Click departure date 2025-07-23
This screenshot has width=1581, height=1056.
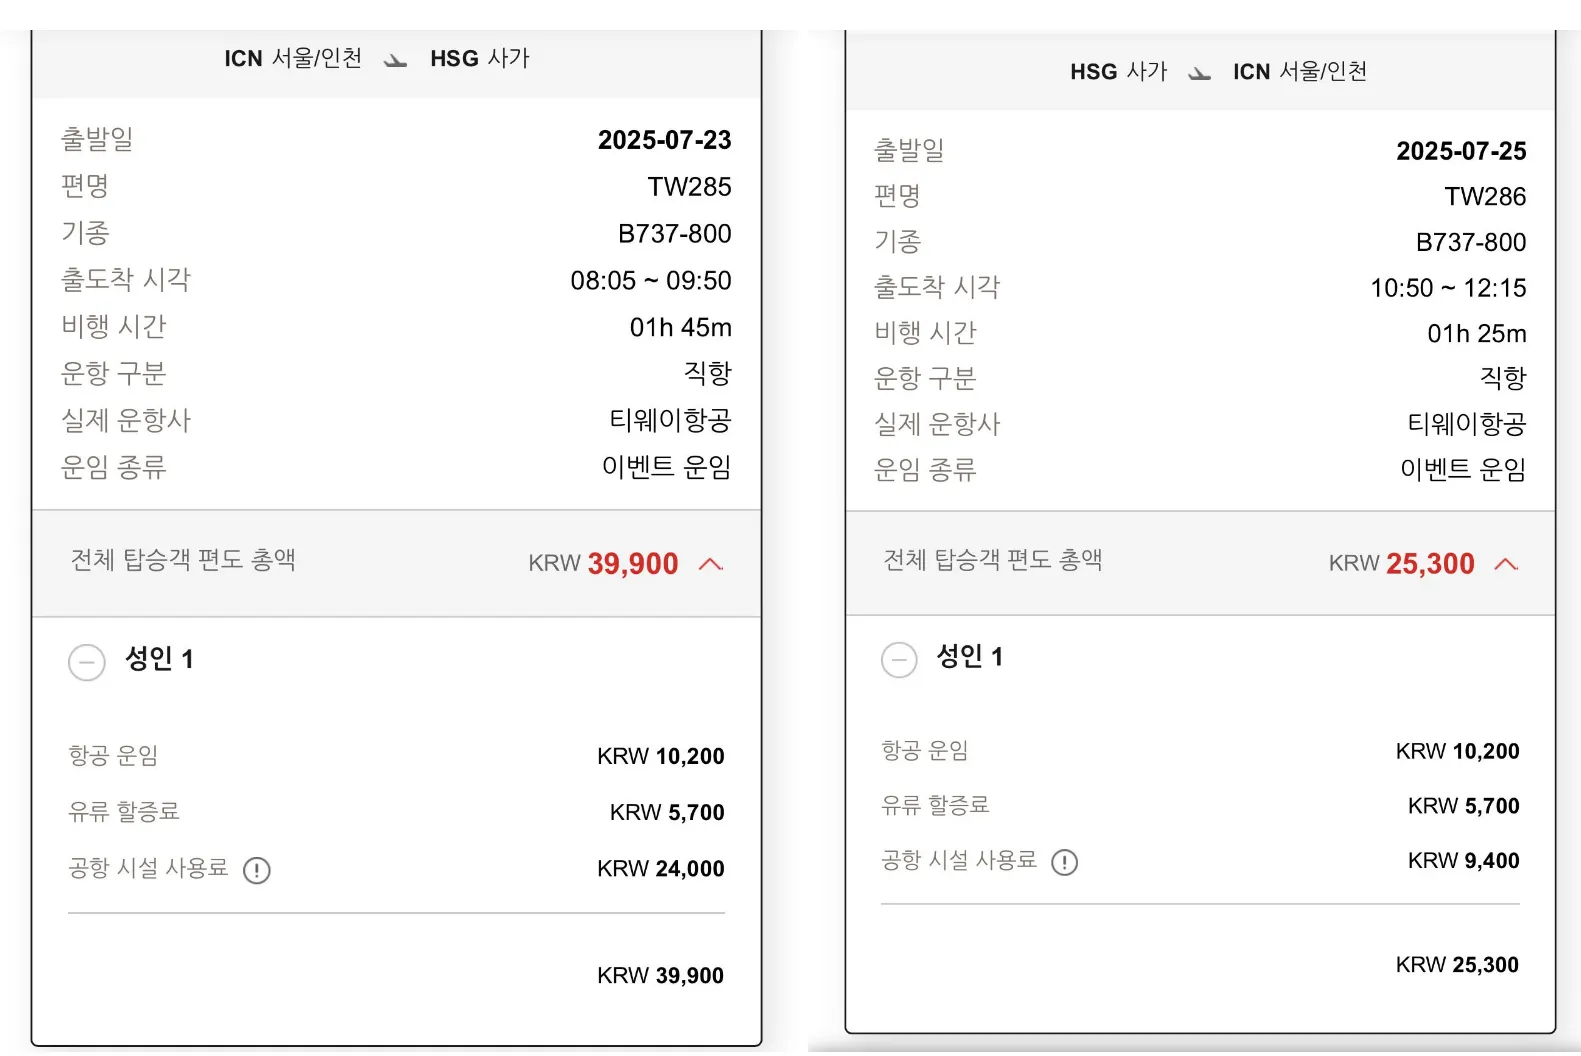click(x=664, y=140)
